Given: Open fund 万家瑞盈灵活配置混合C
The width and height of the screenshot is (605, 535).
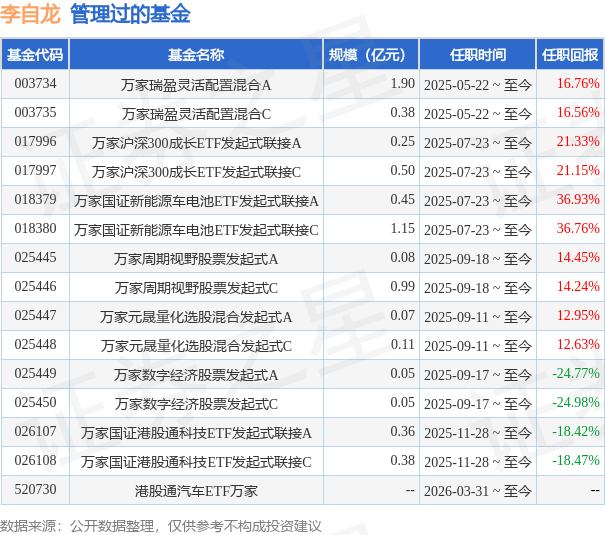Looking at the screenshot, I should tap(196, 113).
